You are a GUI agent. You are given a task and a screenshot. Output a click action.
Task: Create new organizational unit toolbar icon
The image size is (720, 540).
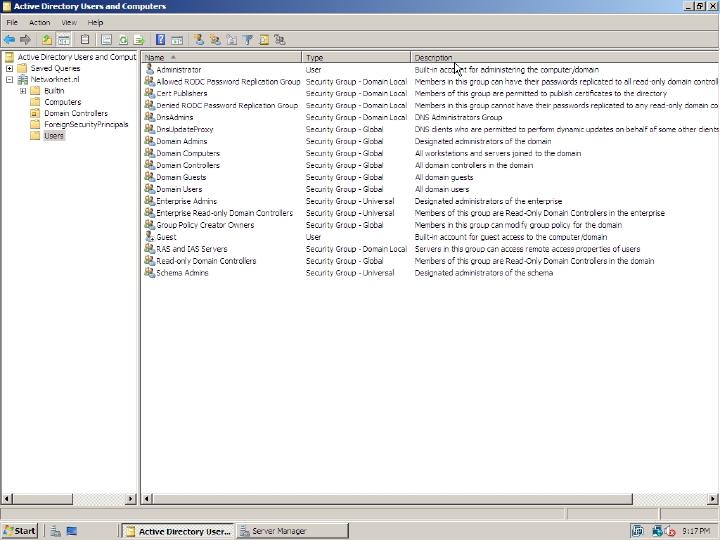tap(231, 40)
